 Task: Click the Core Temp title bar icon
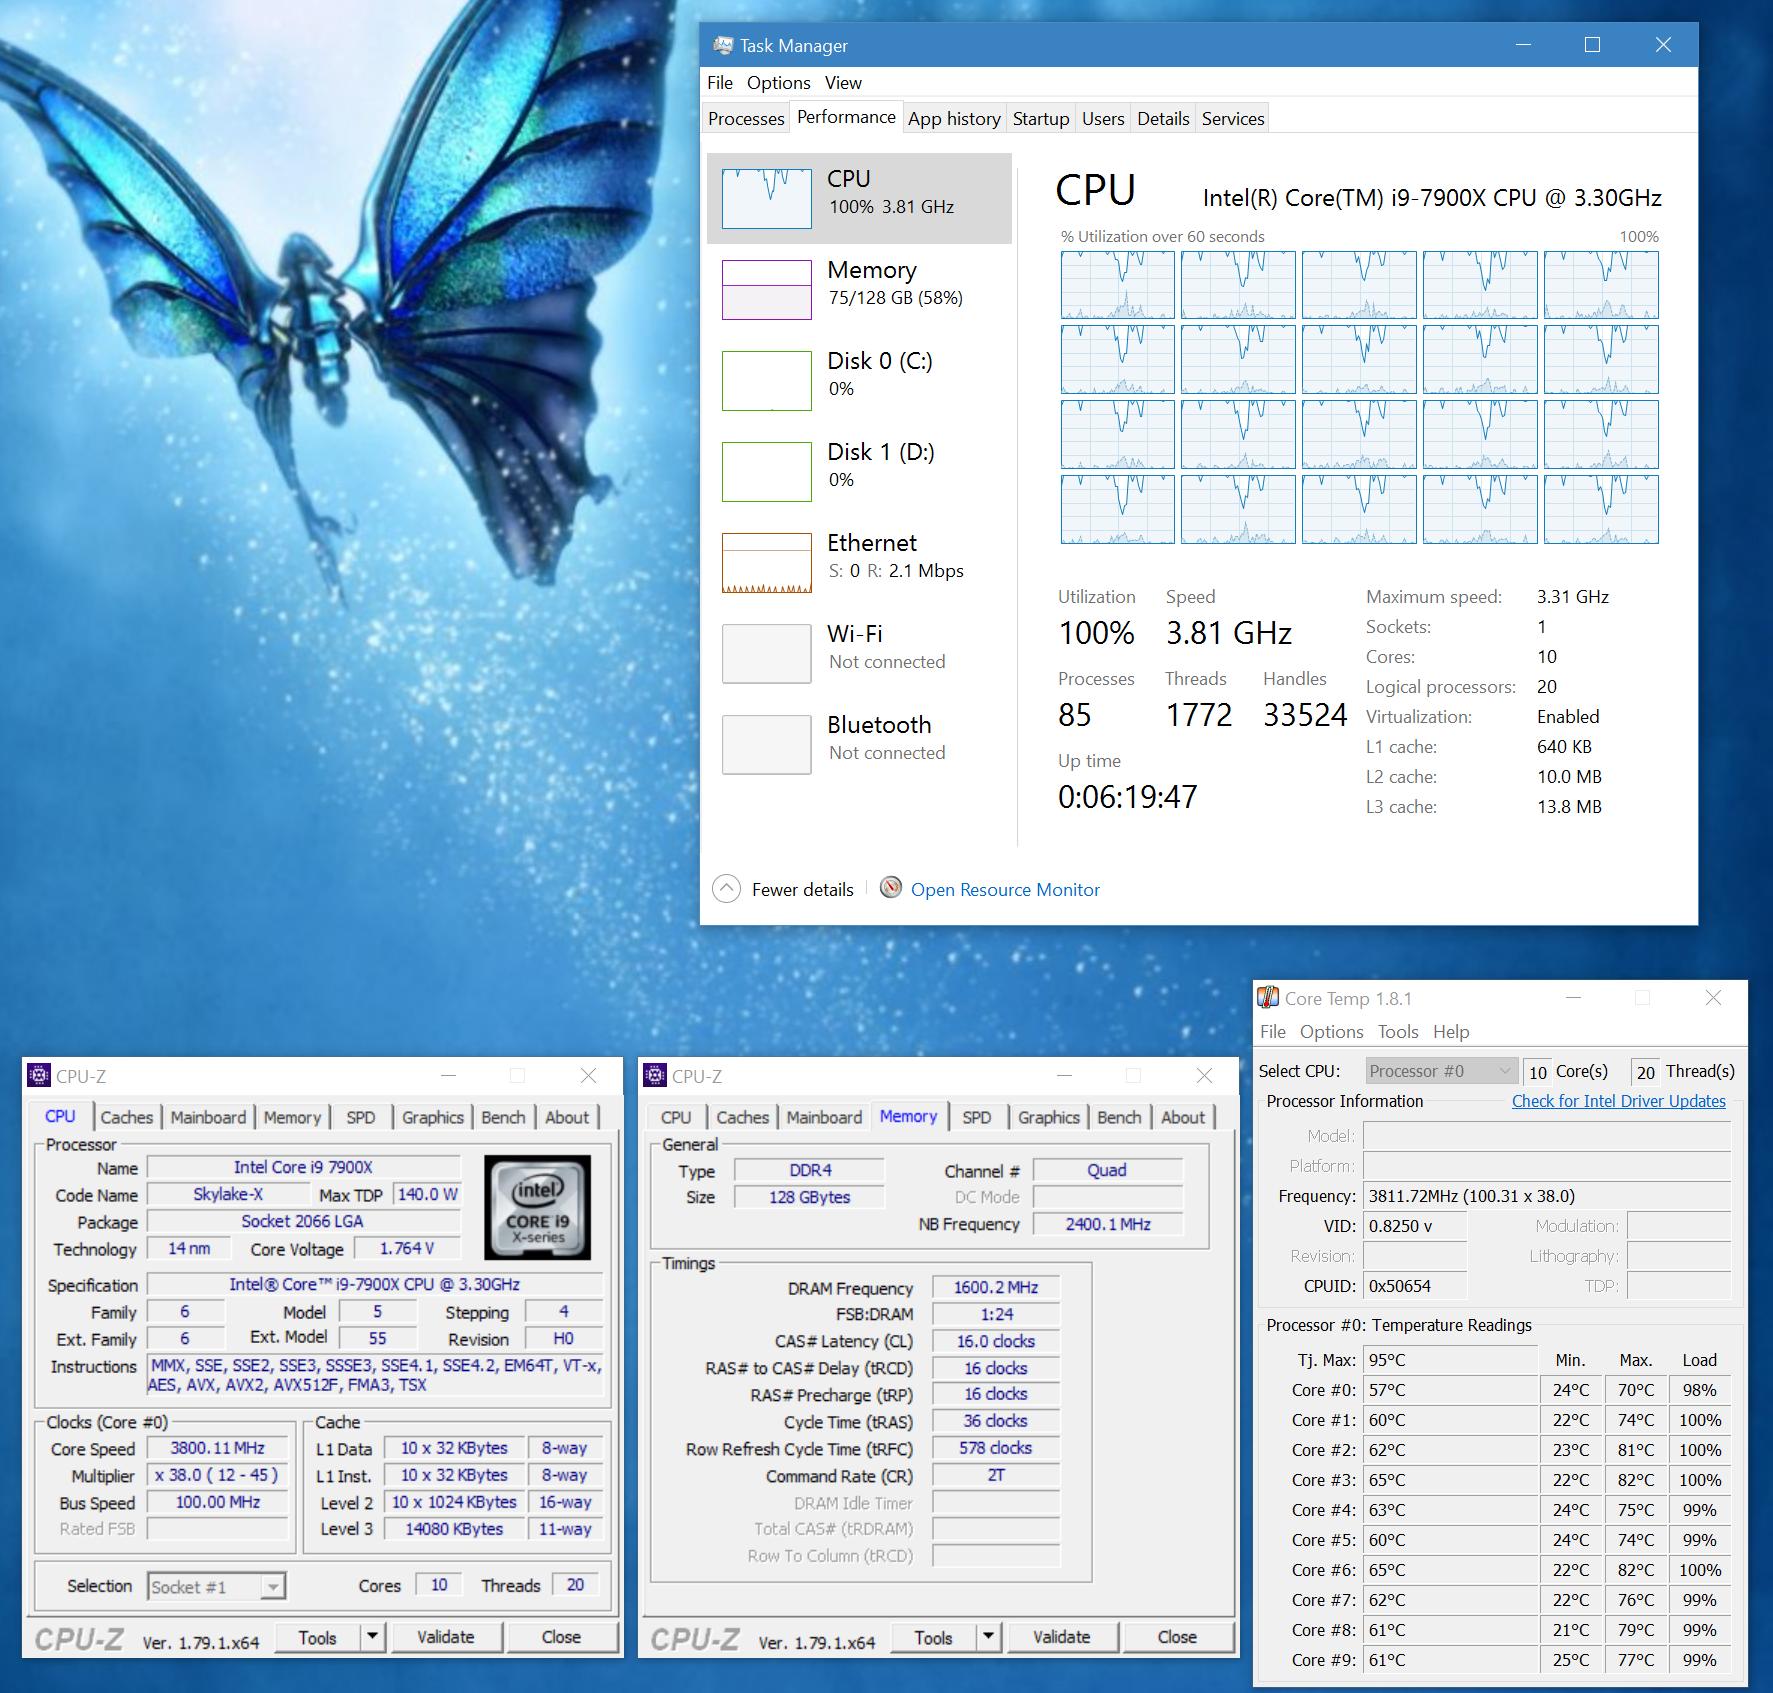click(x=1268, y=998)
